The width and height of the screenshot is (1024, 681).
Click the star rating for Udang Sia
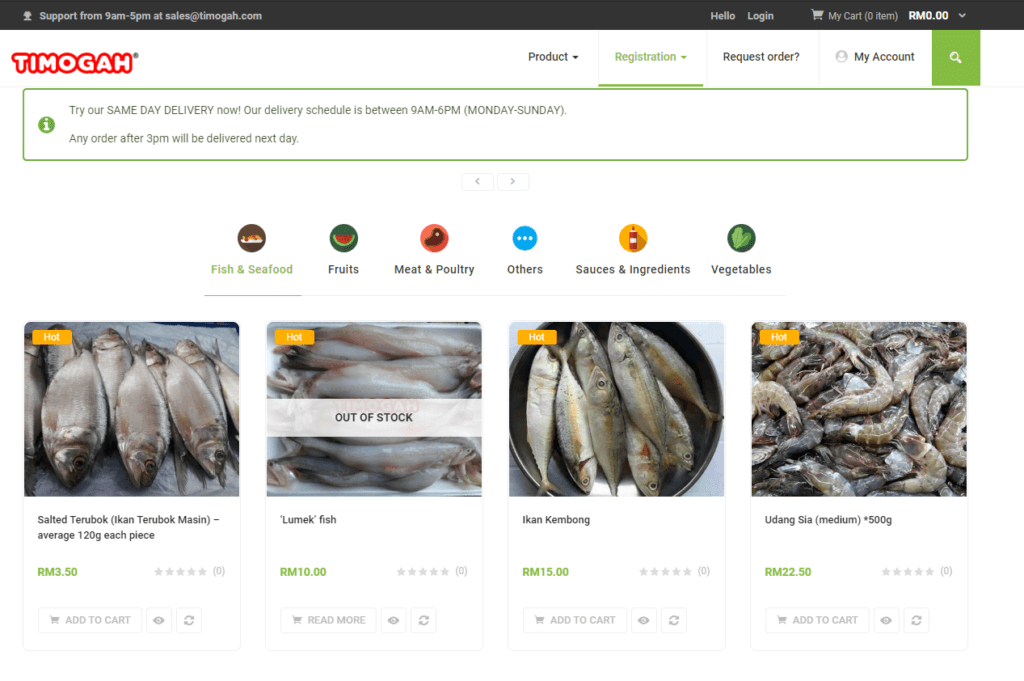908,572
